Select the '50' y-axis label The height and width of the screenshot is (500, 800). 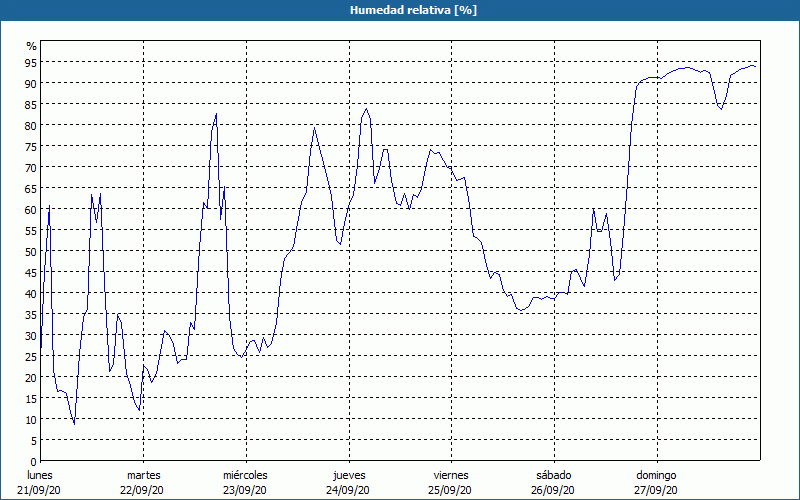click(31, 252)
